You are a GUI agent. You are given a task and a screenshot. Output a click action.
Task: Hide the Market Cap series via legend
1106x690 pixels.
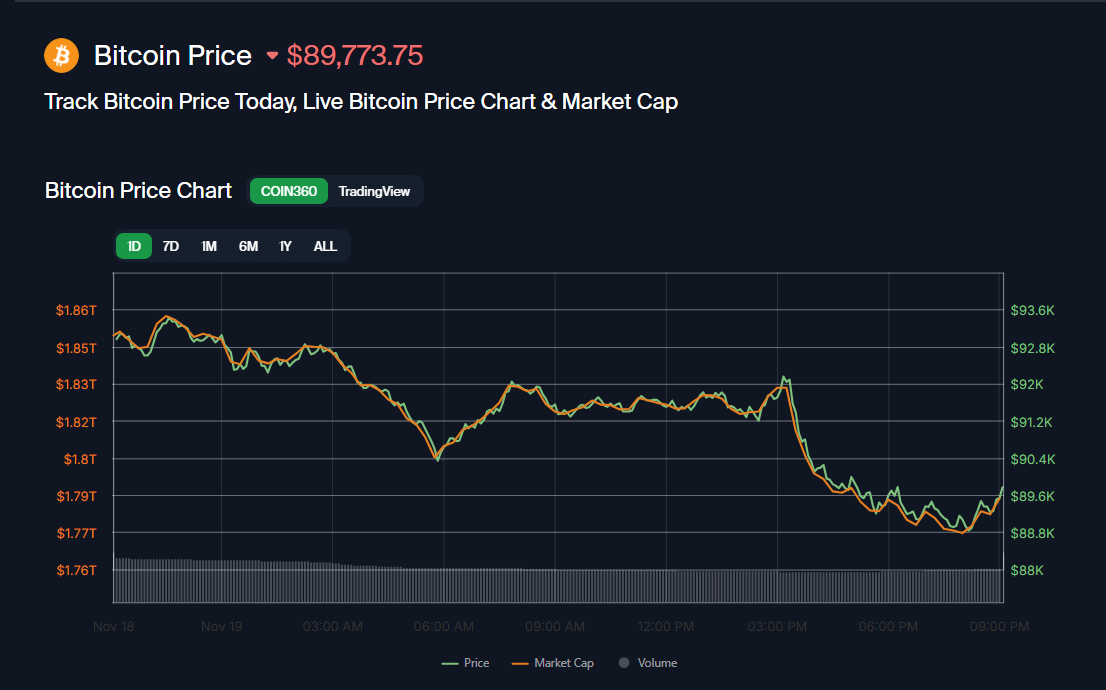pyautogui.click(x=563, y=663)
